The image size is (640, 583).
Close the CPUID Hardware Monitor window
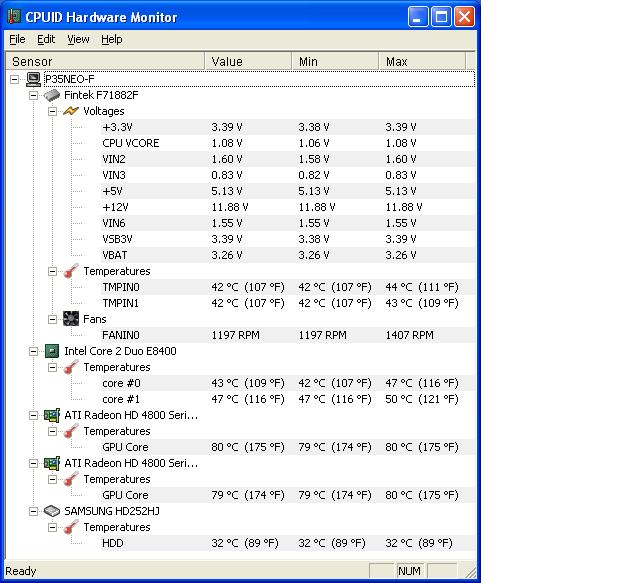click(x=464, y=17)
